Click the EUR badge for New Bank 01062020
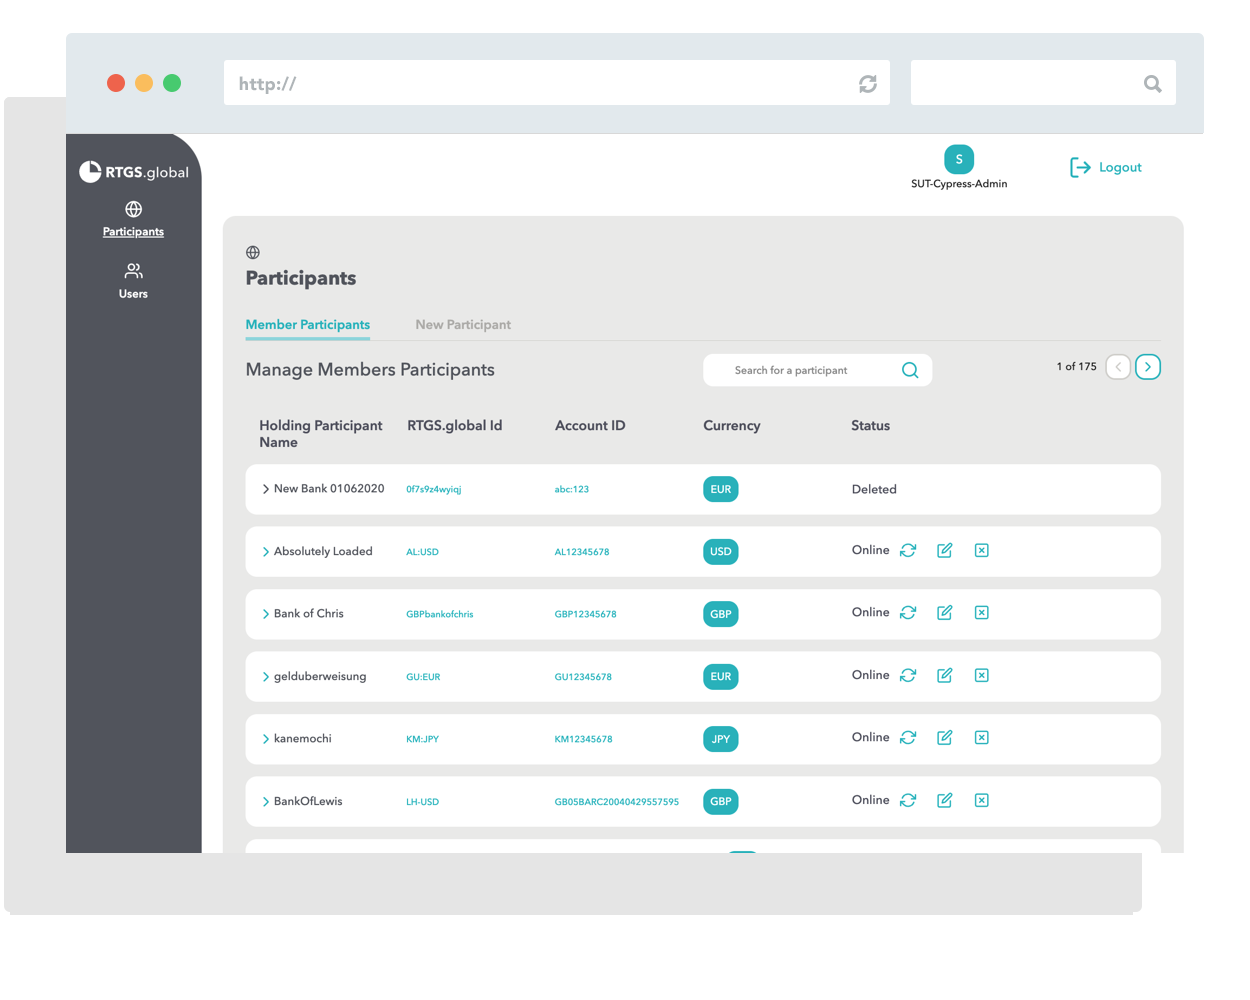 coord(720,489)
